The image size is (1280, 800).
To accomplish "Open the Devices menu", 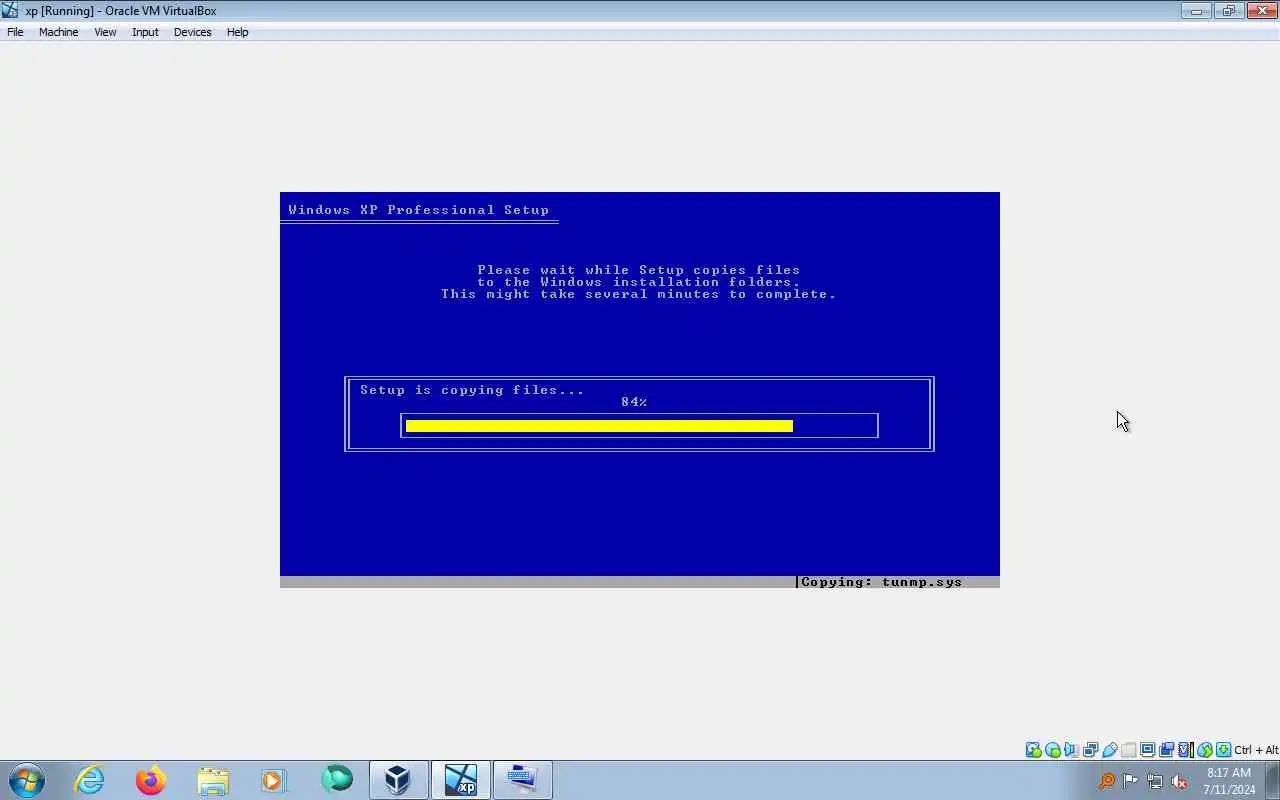I will pos(192,32).
